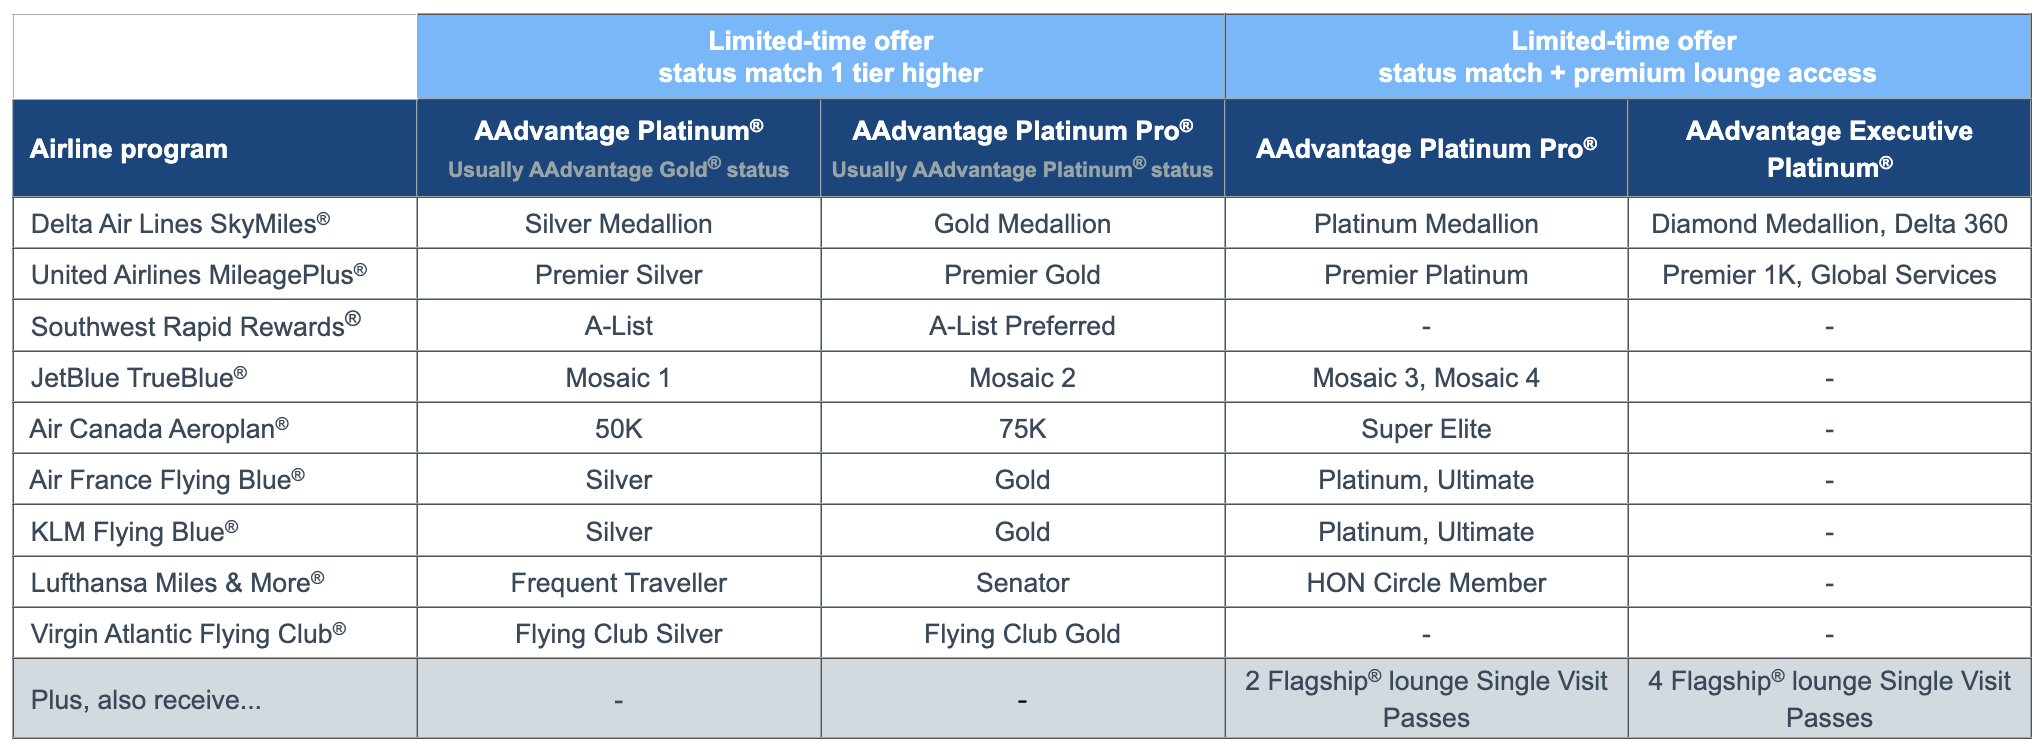The width and height of the screenshot is (2044, 754).
Task: Click the Southwest Rapid Rewards row label
Action: [196, 326]
